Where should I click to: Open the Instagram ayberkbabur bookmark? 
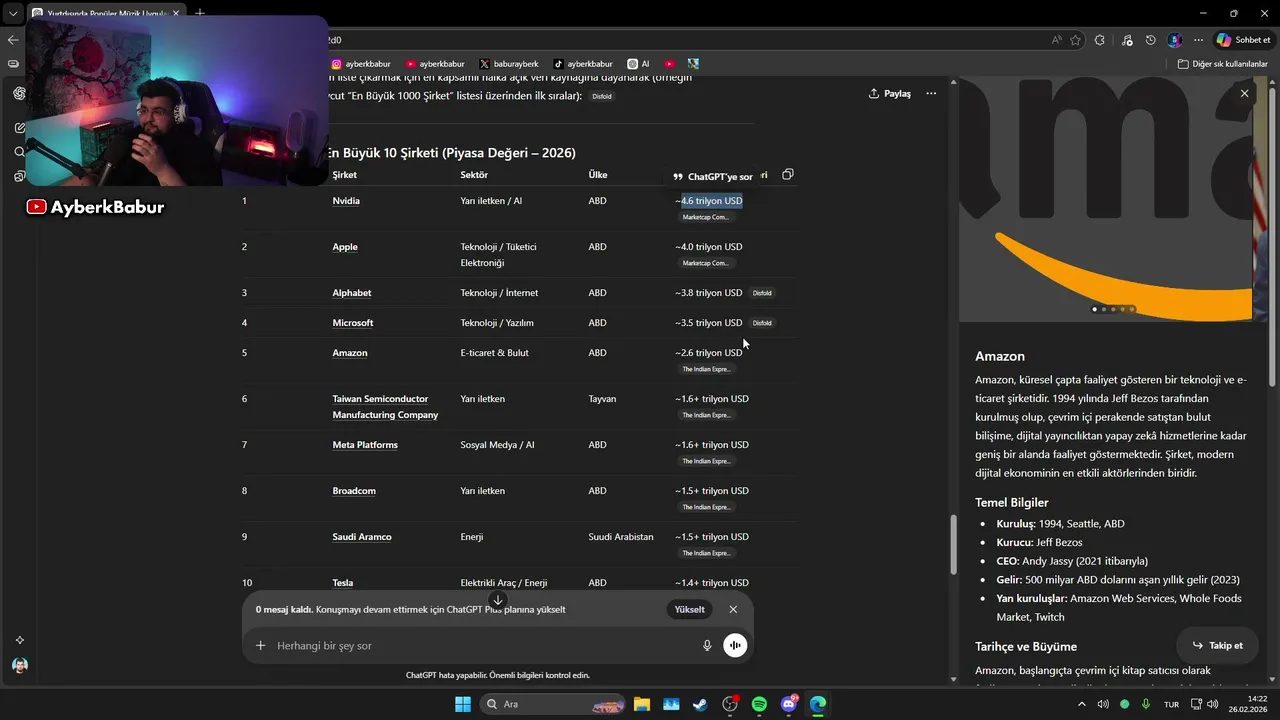coord(360,64)
